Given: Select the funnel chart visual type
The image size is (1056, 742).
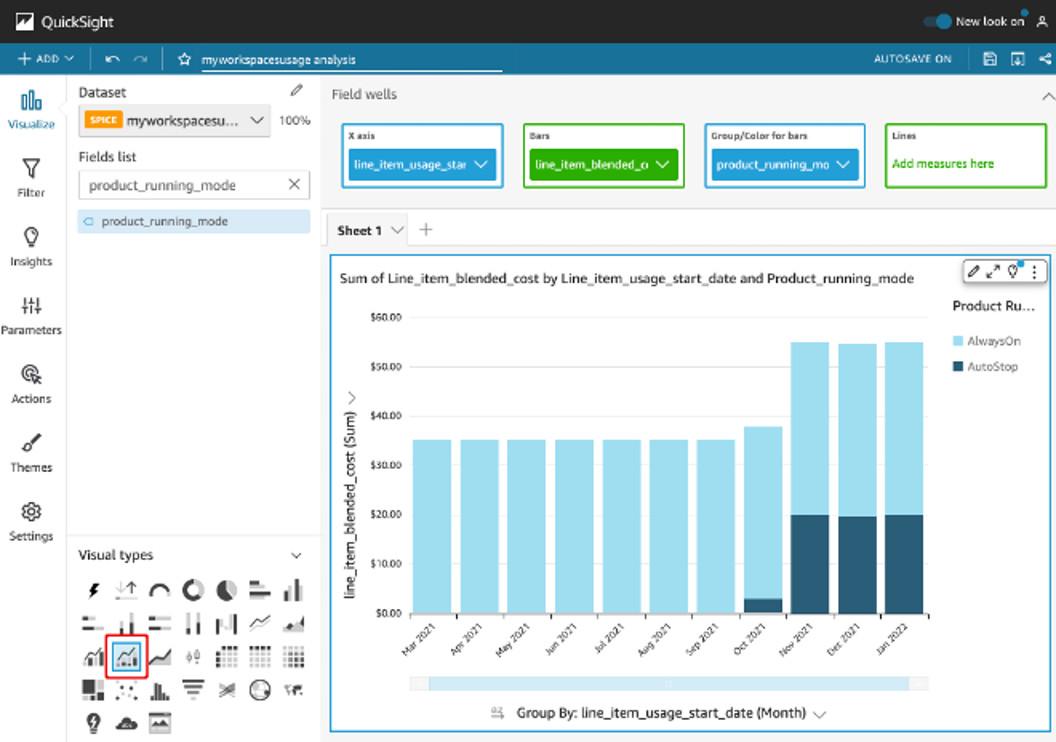Looking at the screenshot, I should tap(193, 690).
